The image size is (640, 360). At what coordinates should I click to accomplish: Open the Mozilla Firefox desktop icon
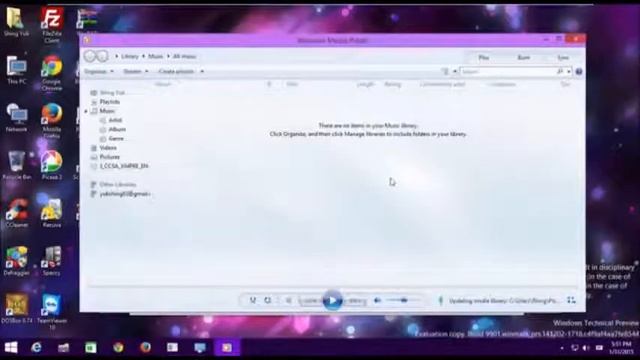52,120
